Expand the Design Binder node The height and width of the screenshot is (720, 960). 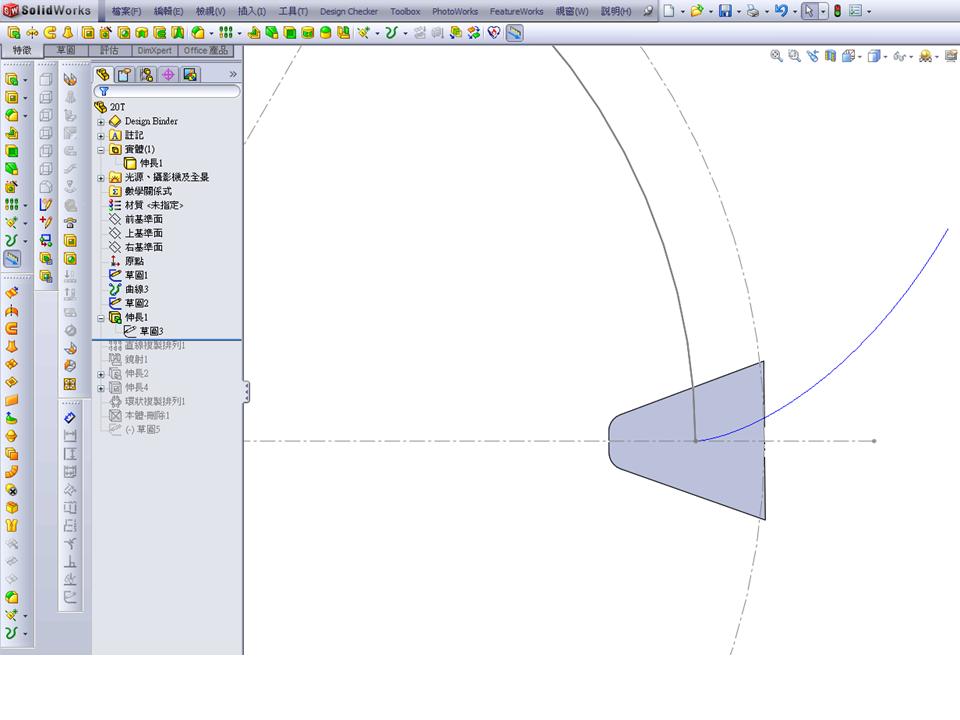tap(101, 122)
